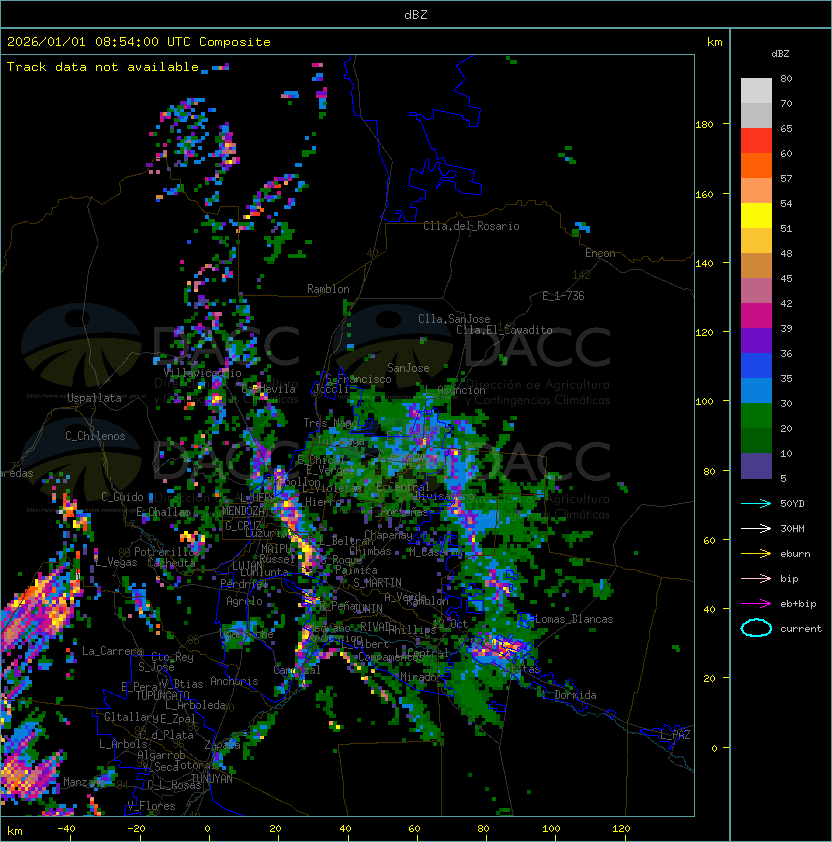832x842 pixels.
Task: Click the 'eb+bip' legend label
Action: click(798, 604)
